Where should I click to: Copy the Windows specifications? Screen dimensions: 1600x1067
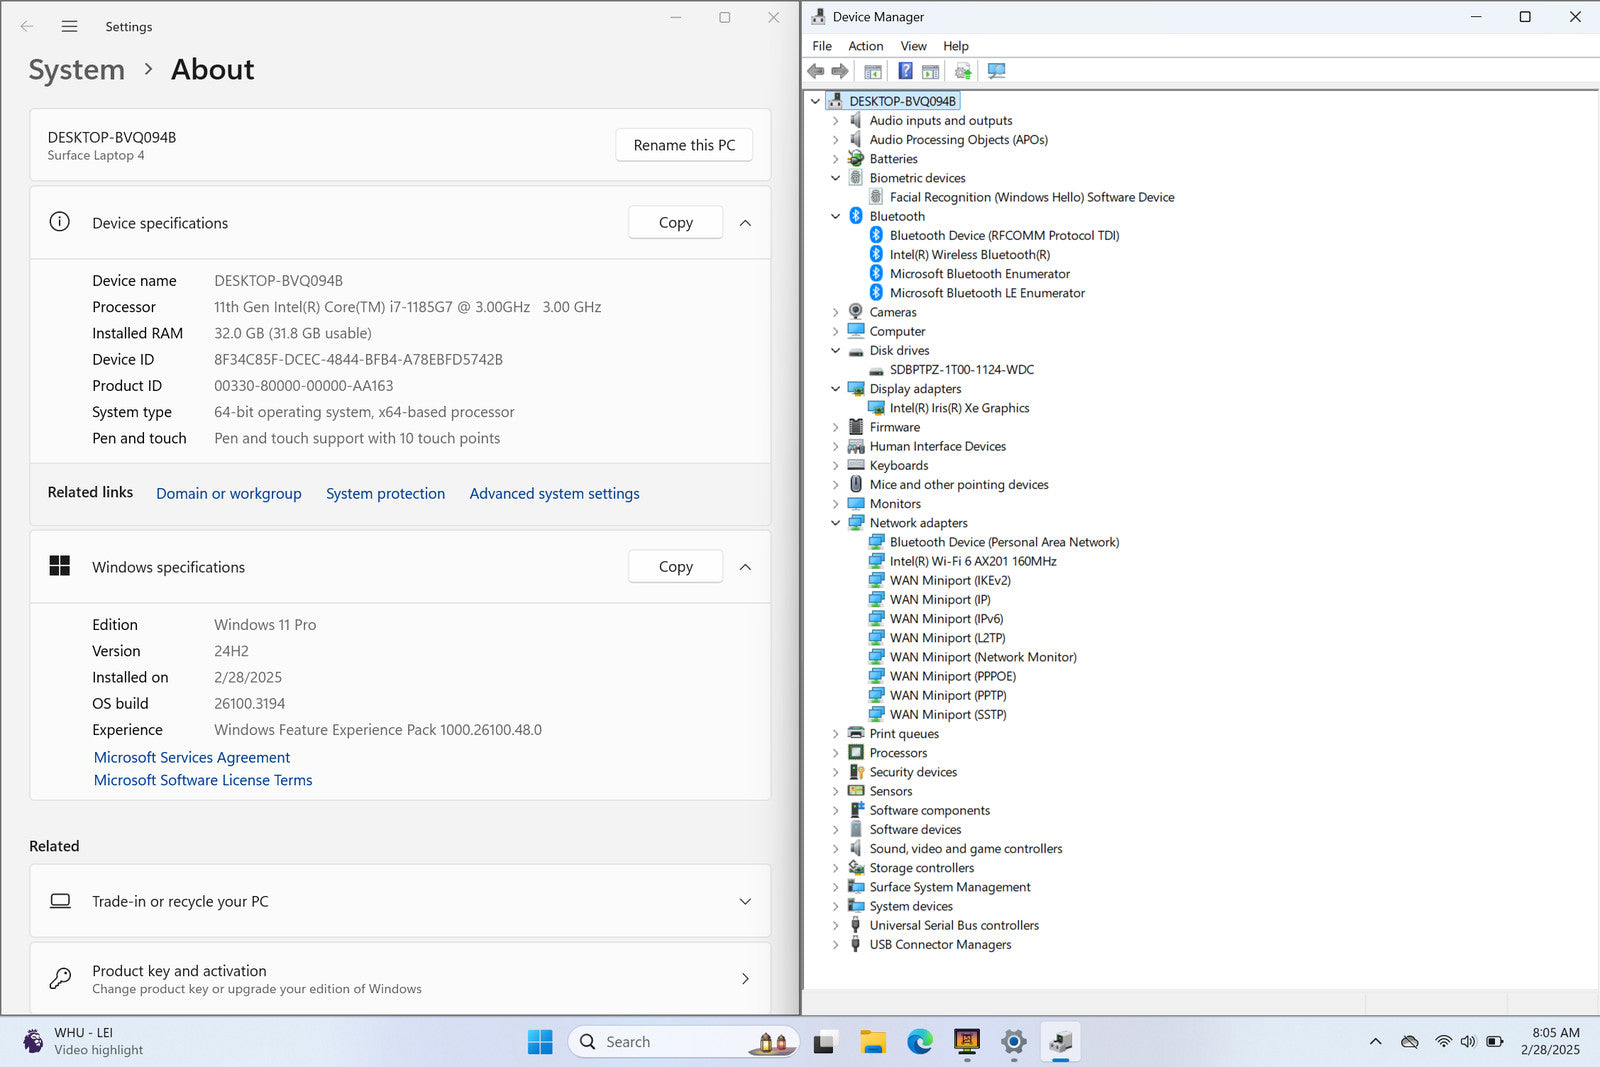click(676, 567)
